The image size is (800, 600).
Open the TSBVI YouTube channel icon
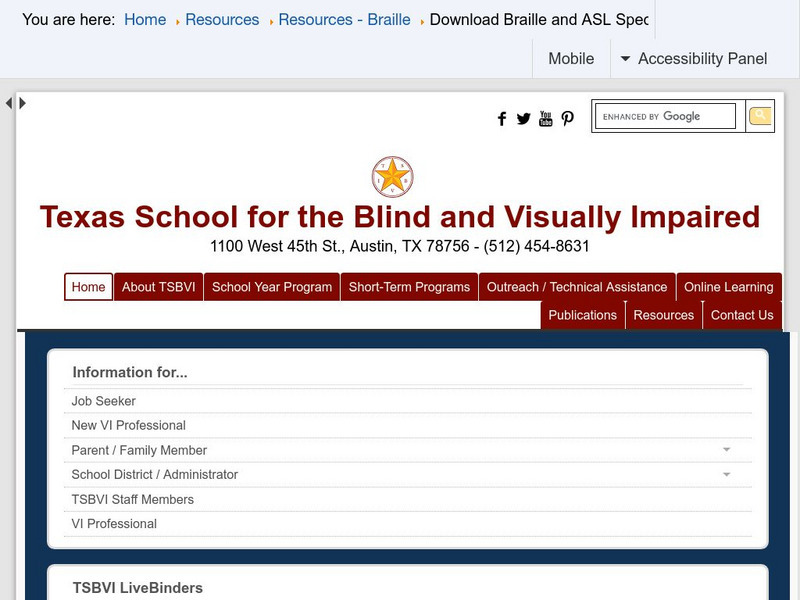[x=545, y=119]
